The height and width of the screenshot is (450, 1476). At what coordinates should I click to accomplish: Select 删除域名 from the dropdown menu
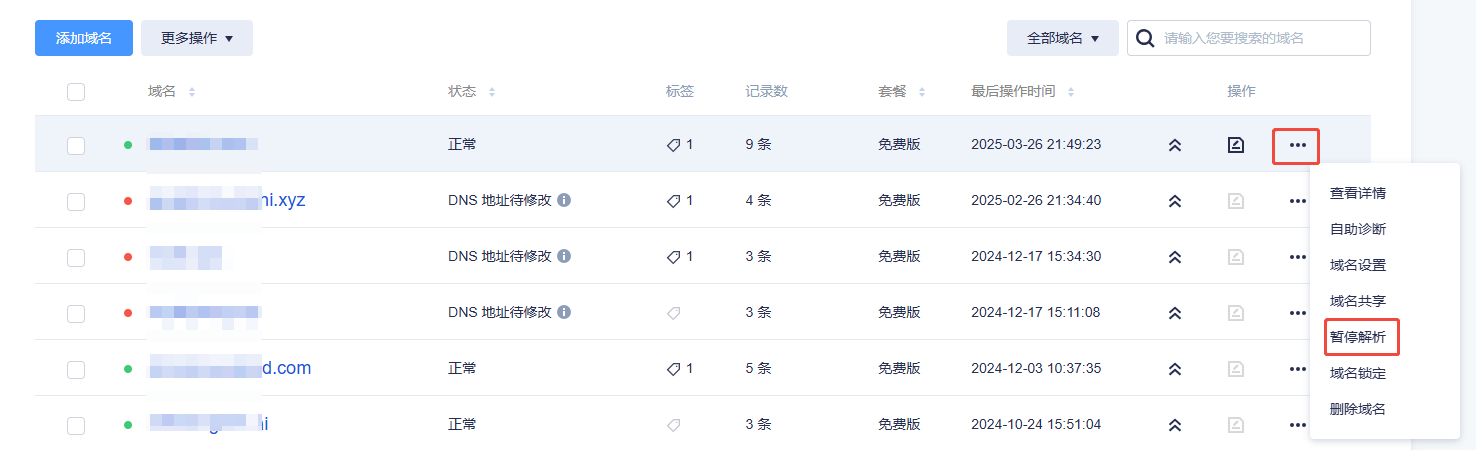[1358, 409]
